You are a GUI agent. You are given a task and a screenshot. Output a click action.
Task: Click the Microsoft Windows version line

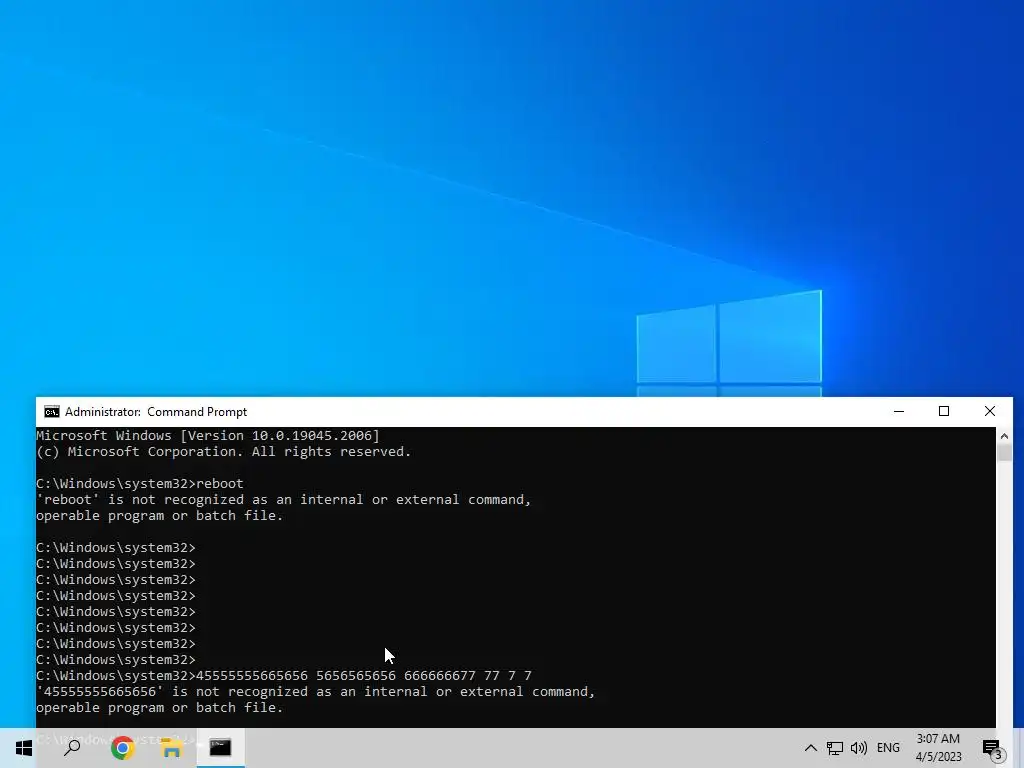(x=208, y=436)
